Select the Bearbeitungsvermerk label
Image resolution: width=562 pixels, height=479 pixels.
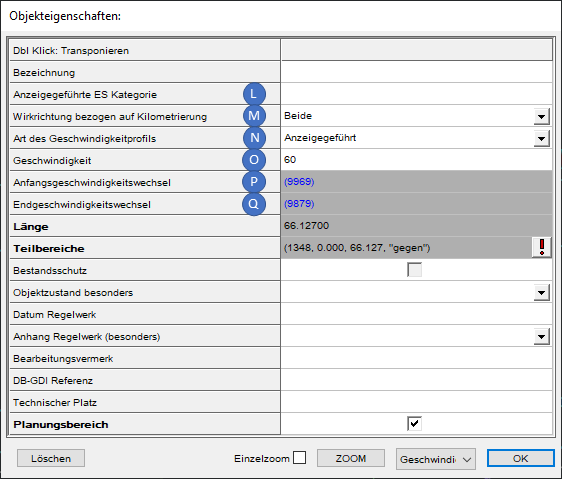(x=63, y=359)
